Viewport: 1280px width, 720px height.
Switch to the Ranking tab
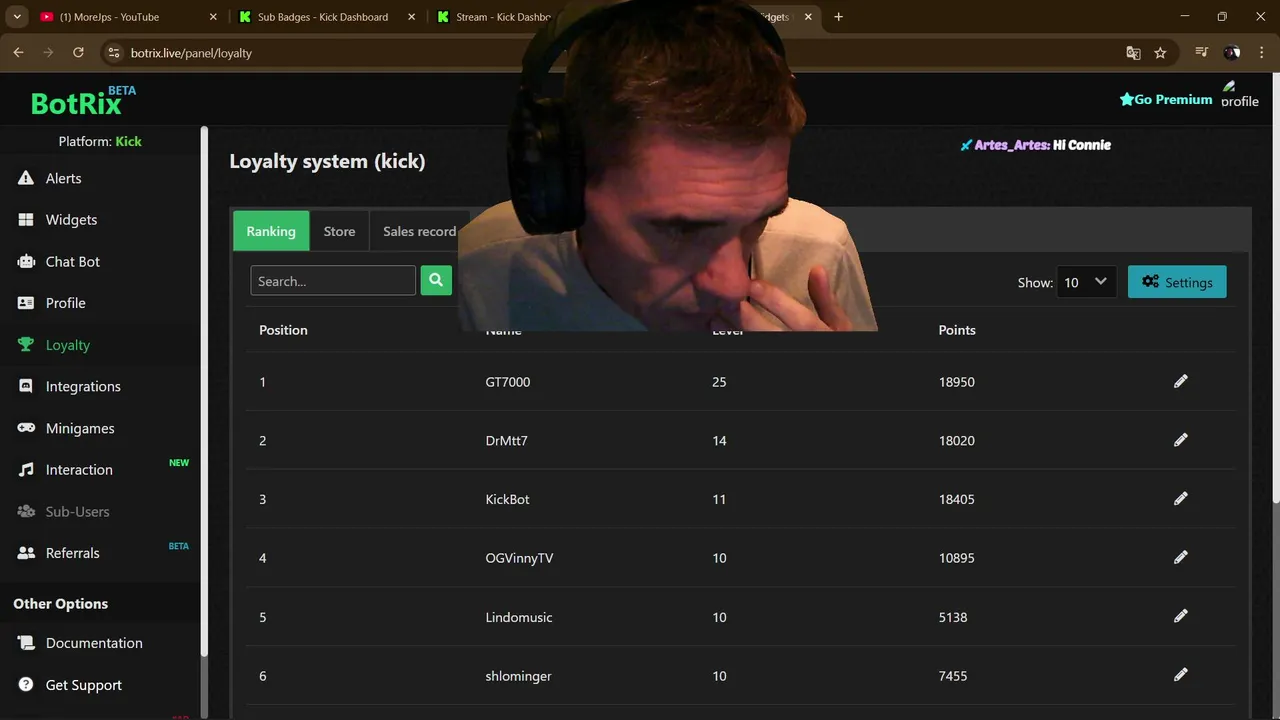tap(271, 231)
